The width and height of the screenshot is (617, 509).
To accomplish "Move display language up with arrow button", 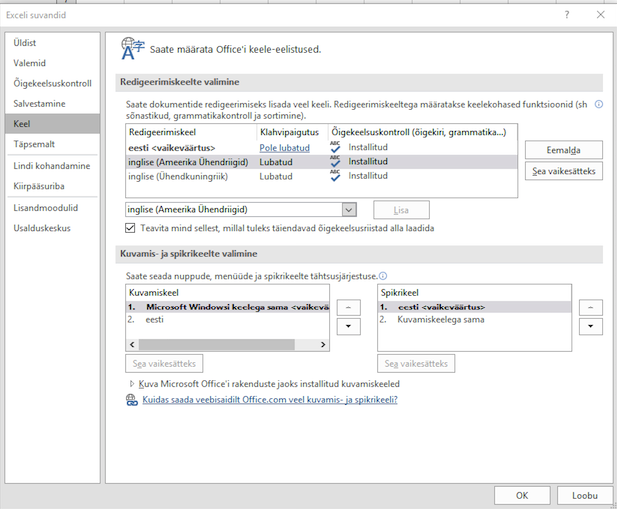I will coord(348,307).
